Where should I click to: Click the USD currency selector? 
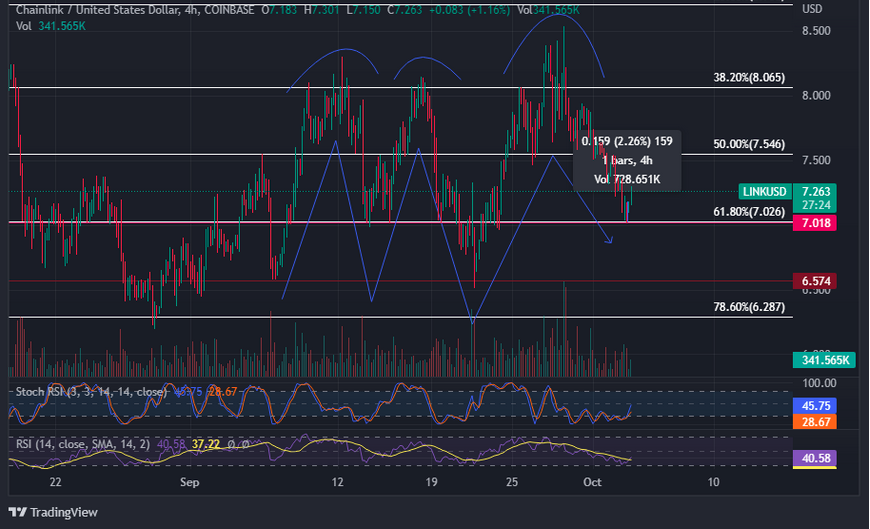pos(812,9)
